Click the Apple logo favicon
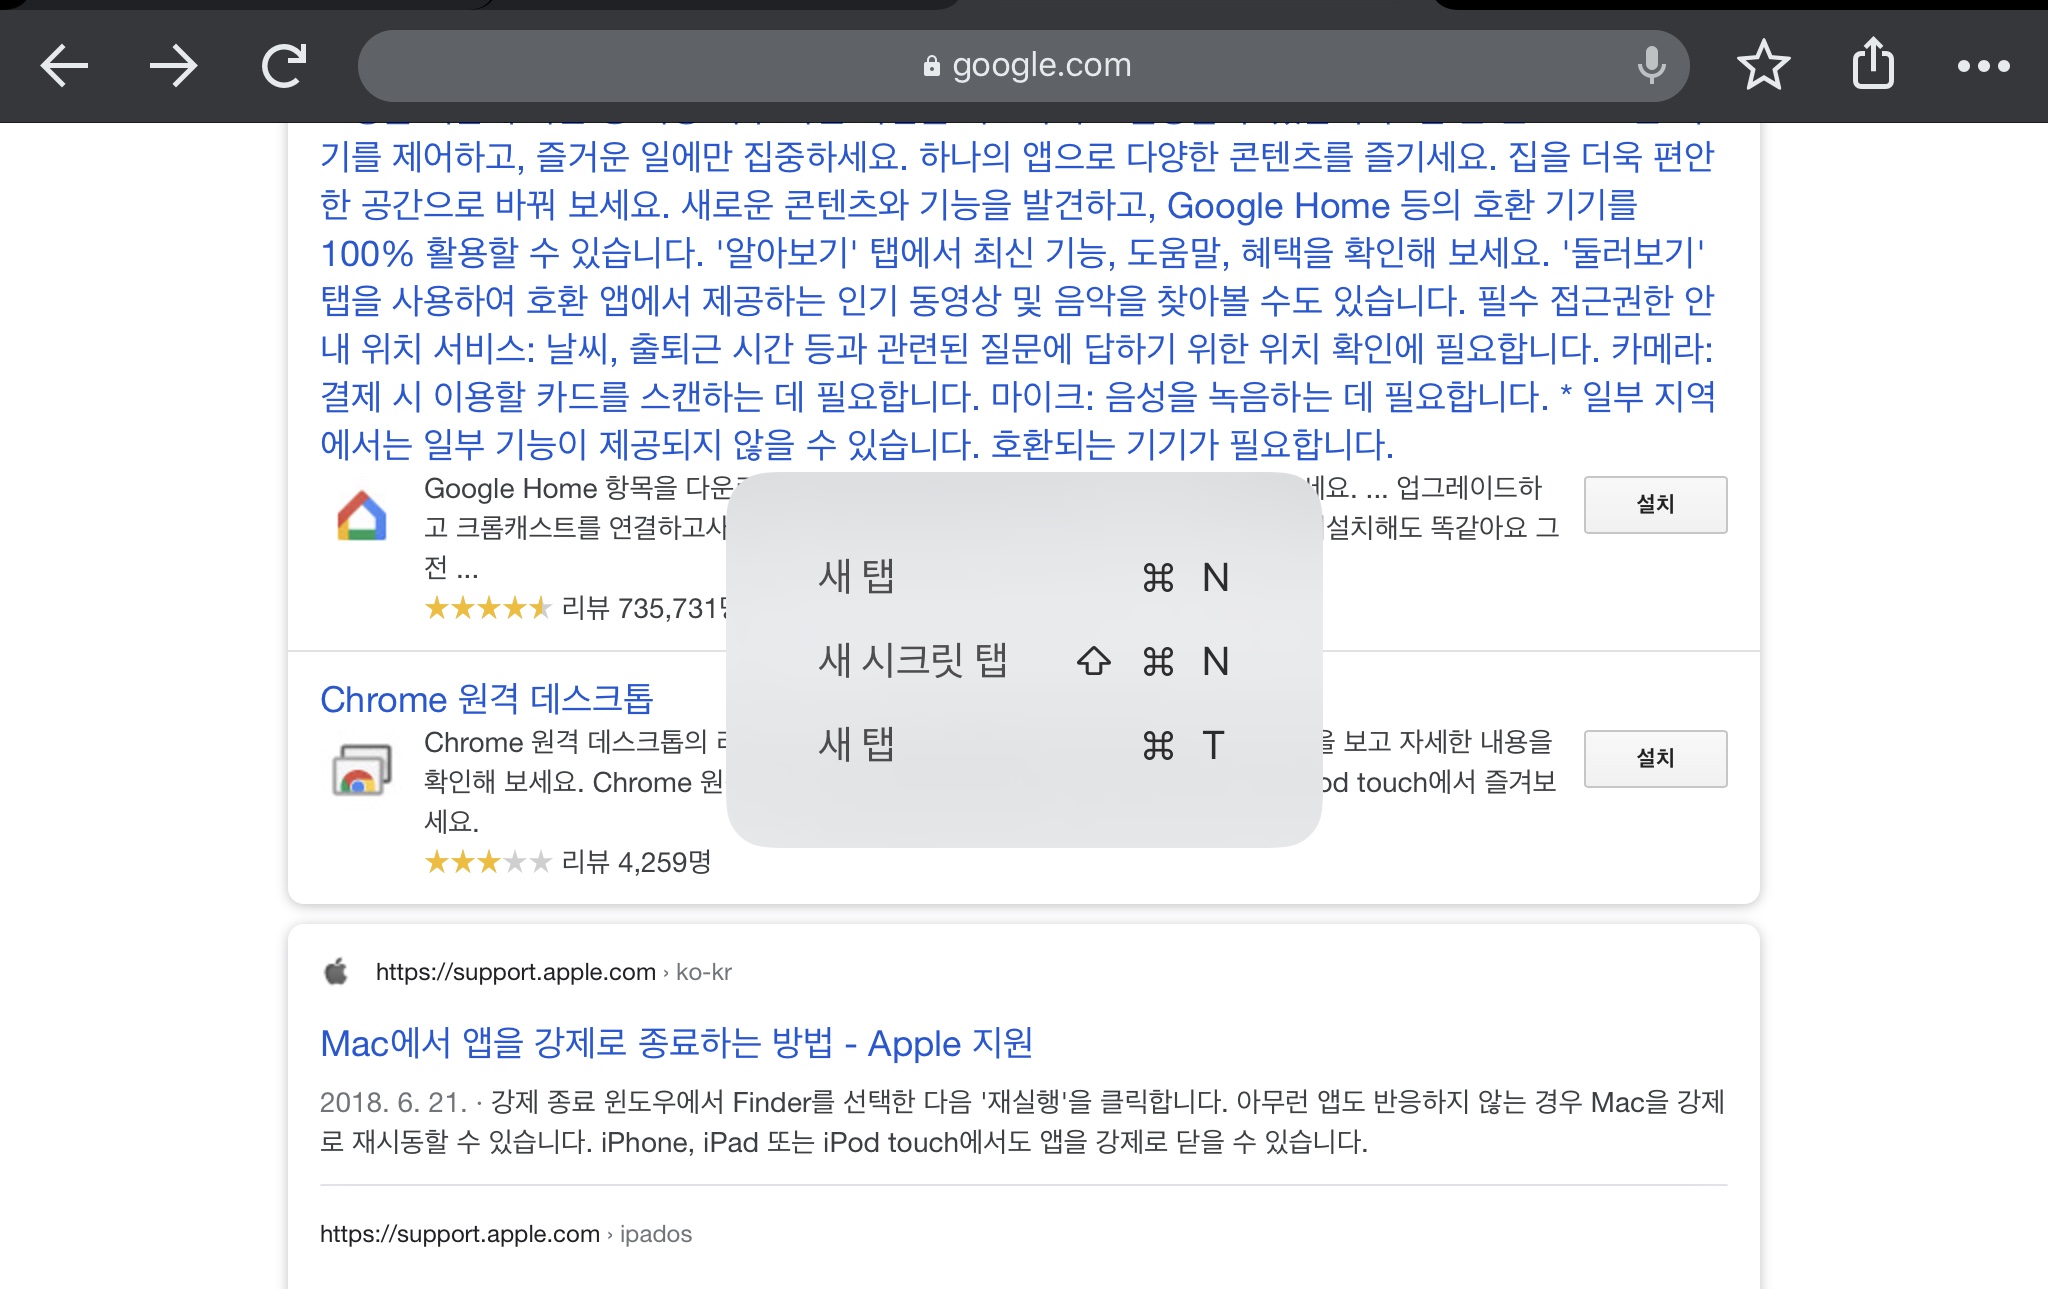The image size is (2048, 1289). pos(336,971)
